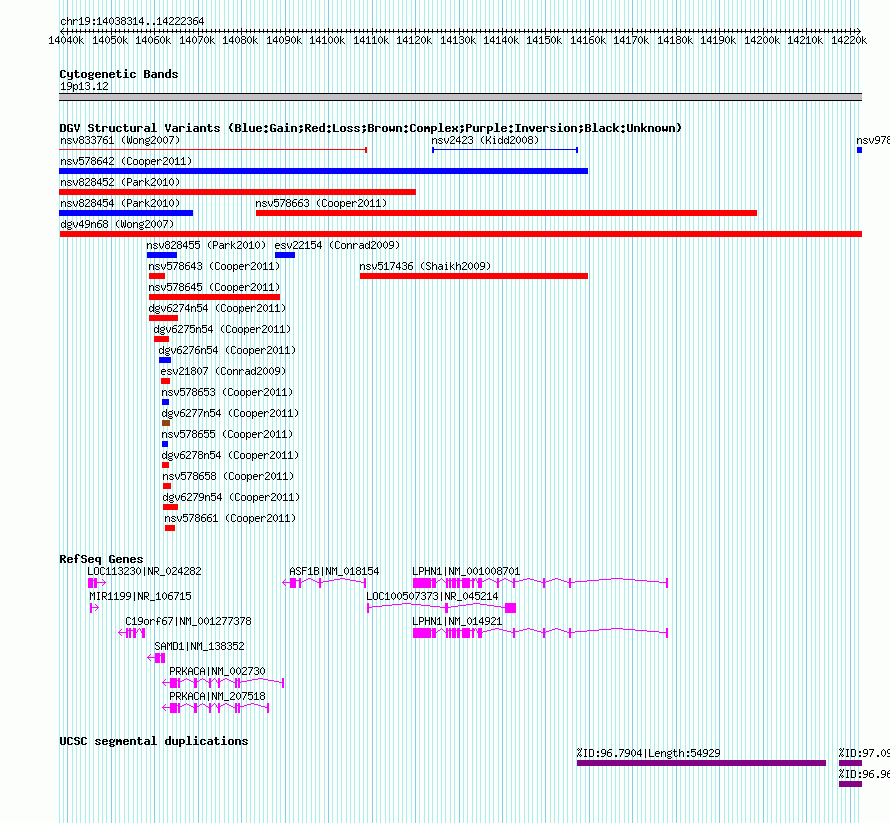This screenshot has width=890, height=823.
Task: Open the dgv6278n54 (Cooper2011) variant
Action: 165,465
